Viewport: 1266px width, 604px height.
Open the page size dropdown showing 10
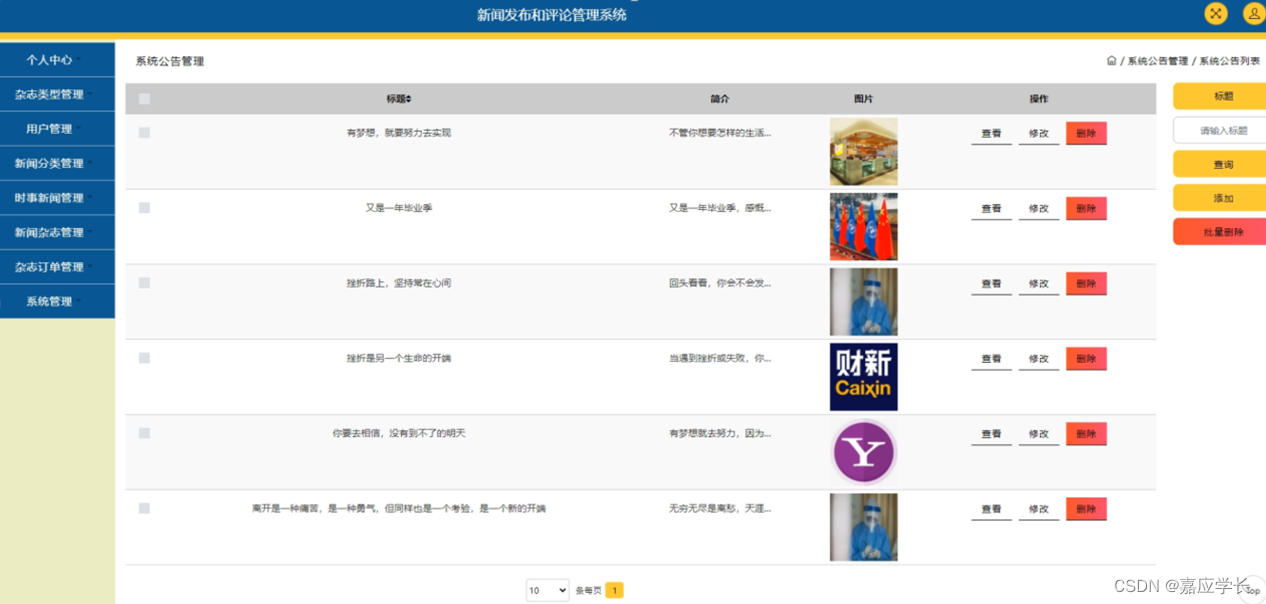(547, 590)
